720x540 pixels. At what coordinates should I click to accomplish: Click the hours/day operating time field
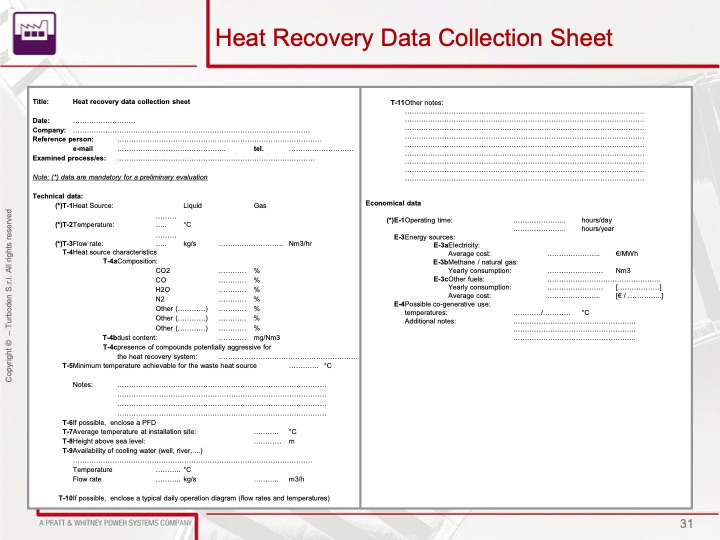pos(539,219)
